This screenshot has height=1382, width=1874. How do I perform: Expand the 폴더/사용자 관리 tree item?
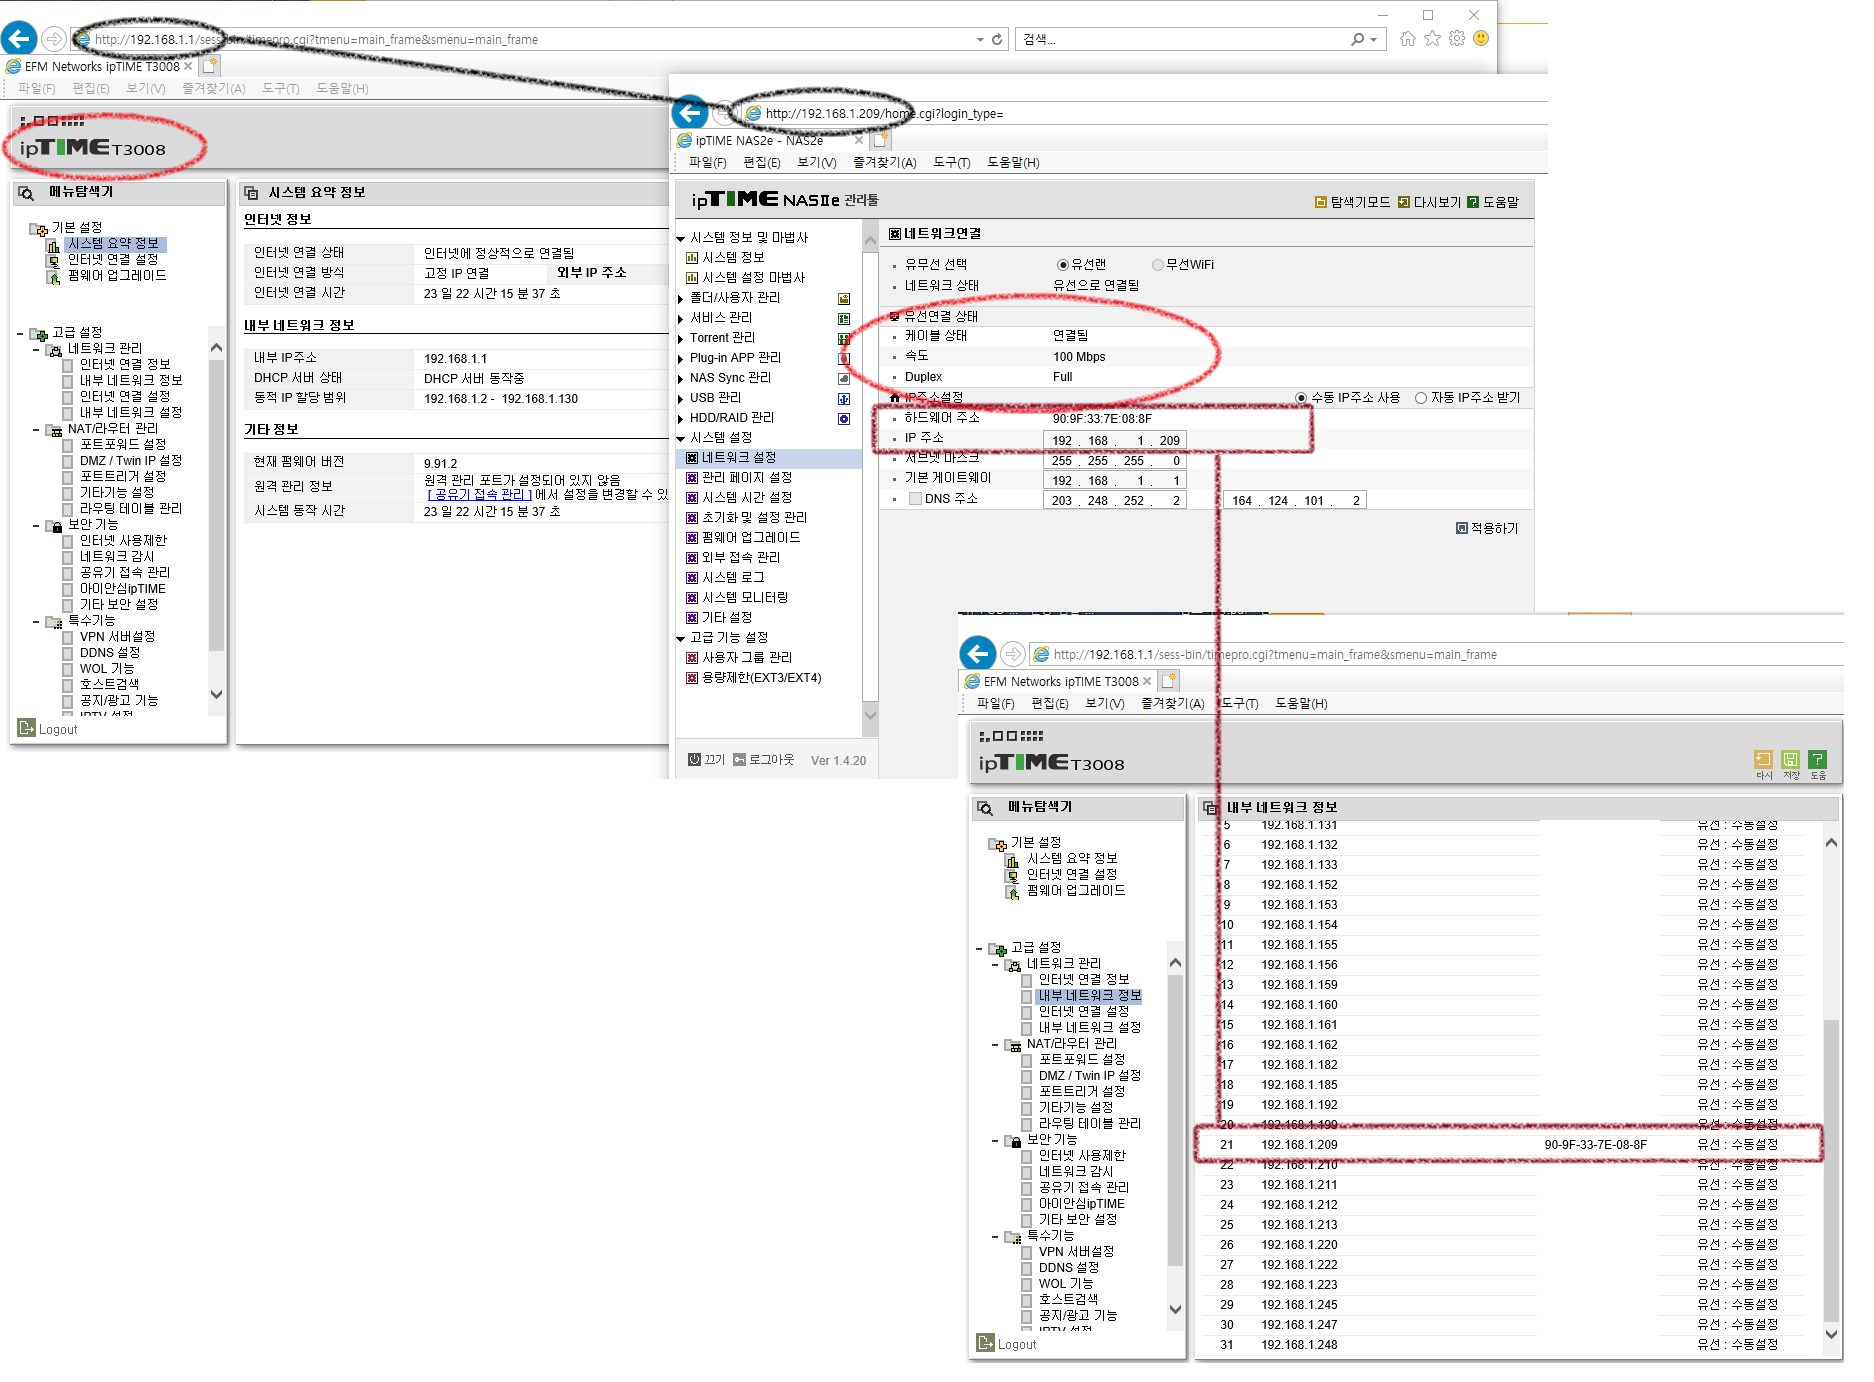681,298
